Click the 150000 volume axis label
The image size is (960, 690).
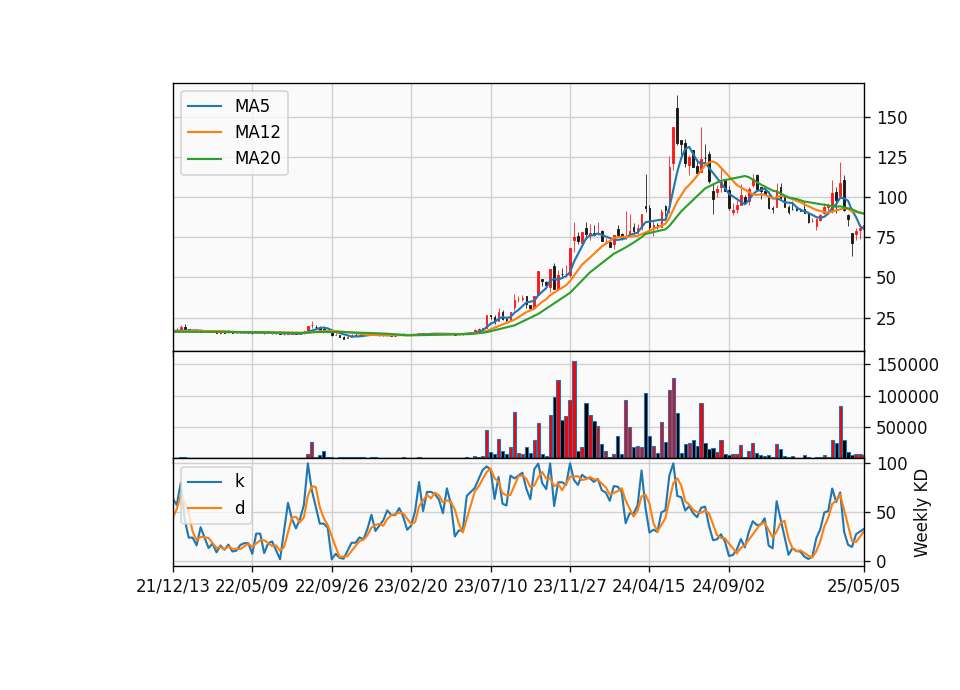(908, 365)
